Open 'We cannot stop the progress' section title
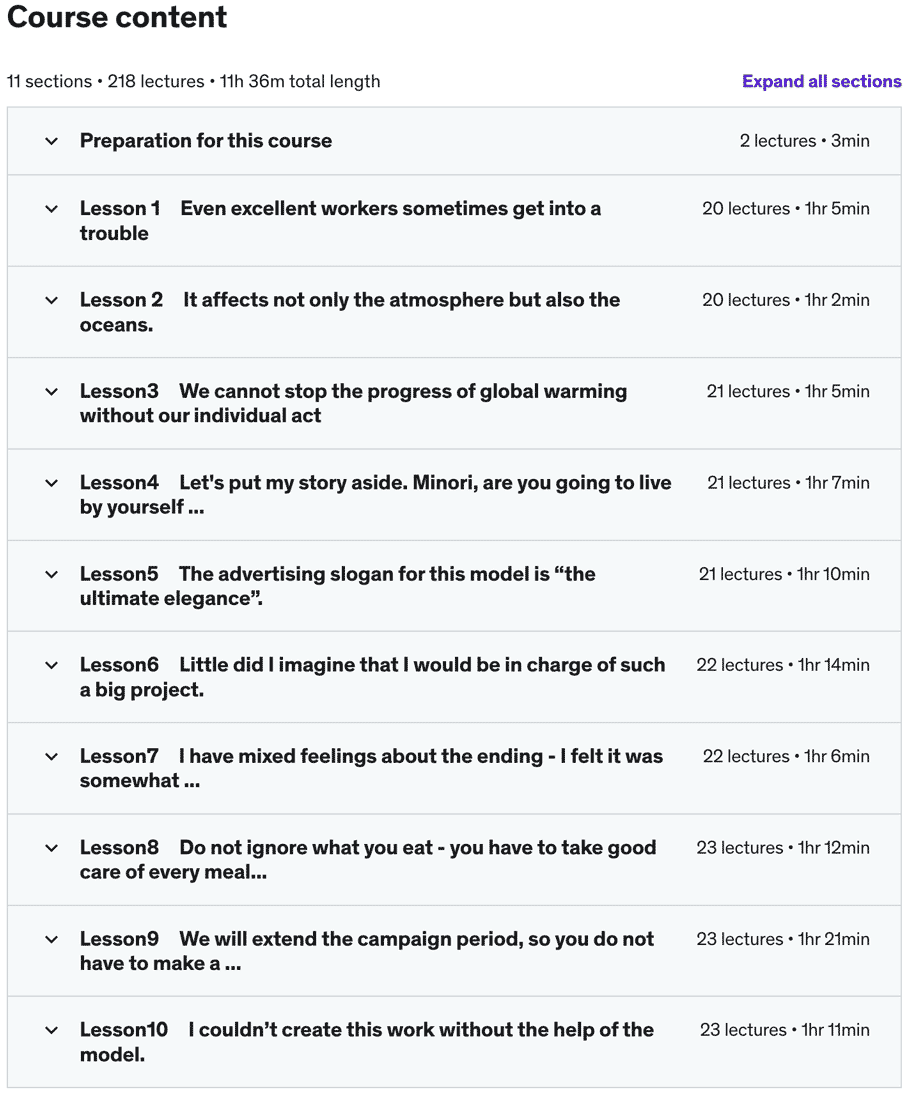 (x=403, y=391)
